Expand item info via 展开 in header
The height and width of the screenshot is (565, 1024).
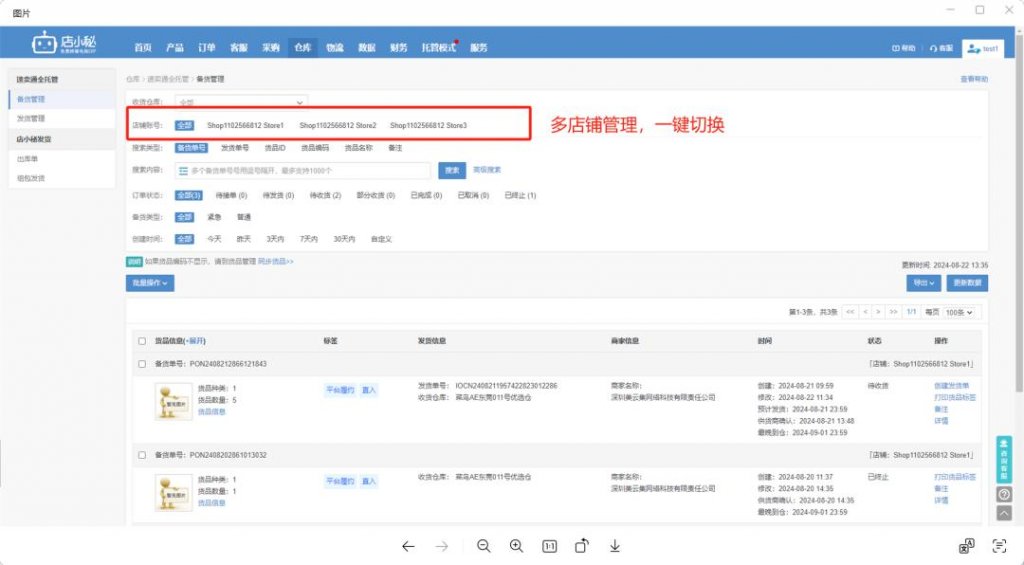pos(196,341)
